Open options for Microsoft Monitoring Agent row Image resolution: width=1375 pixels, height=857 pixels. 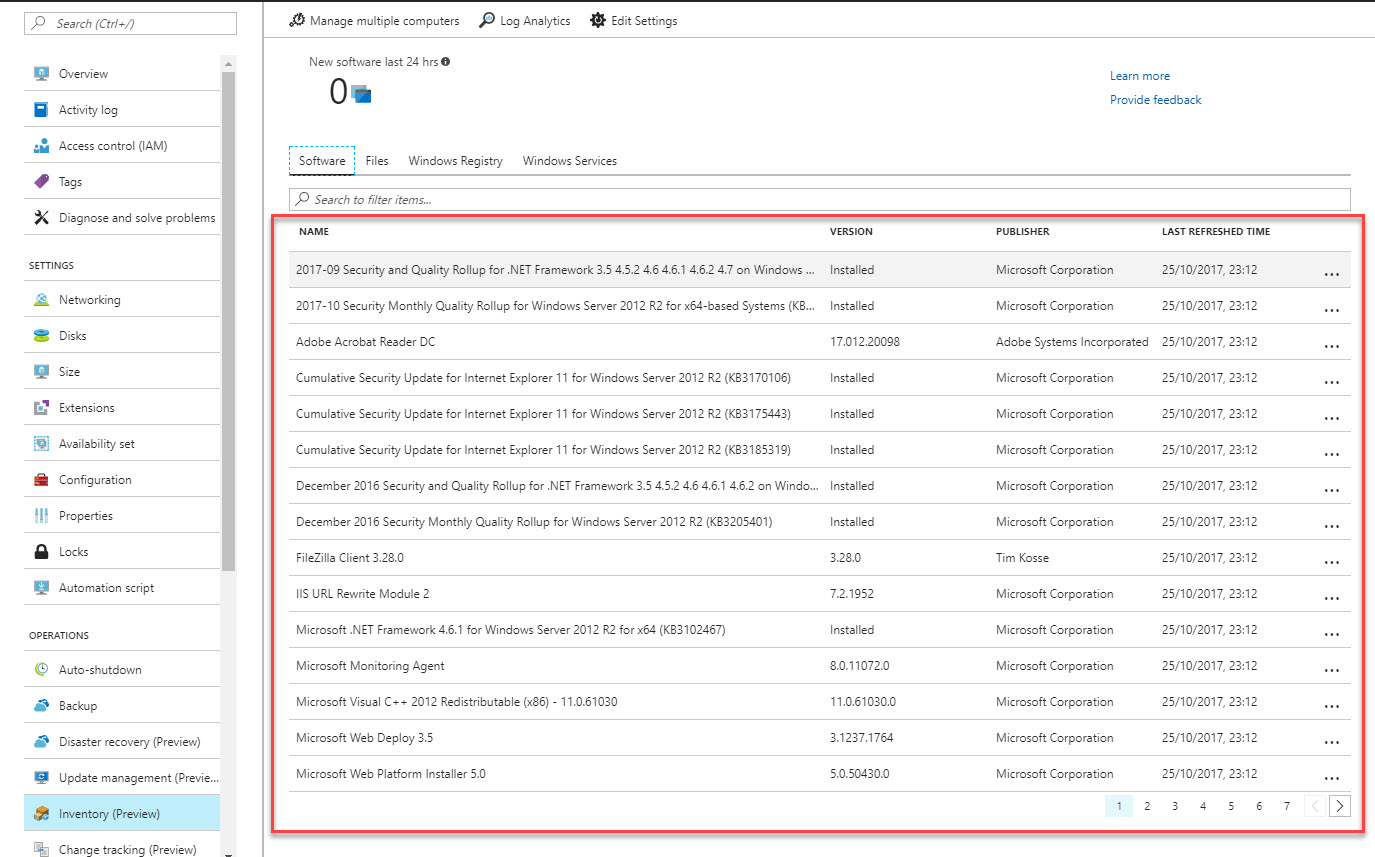click(x=1331, y=669)
